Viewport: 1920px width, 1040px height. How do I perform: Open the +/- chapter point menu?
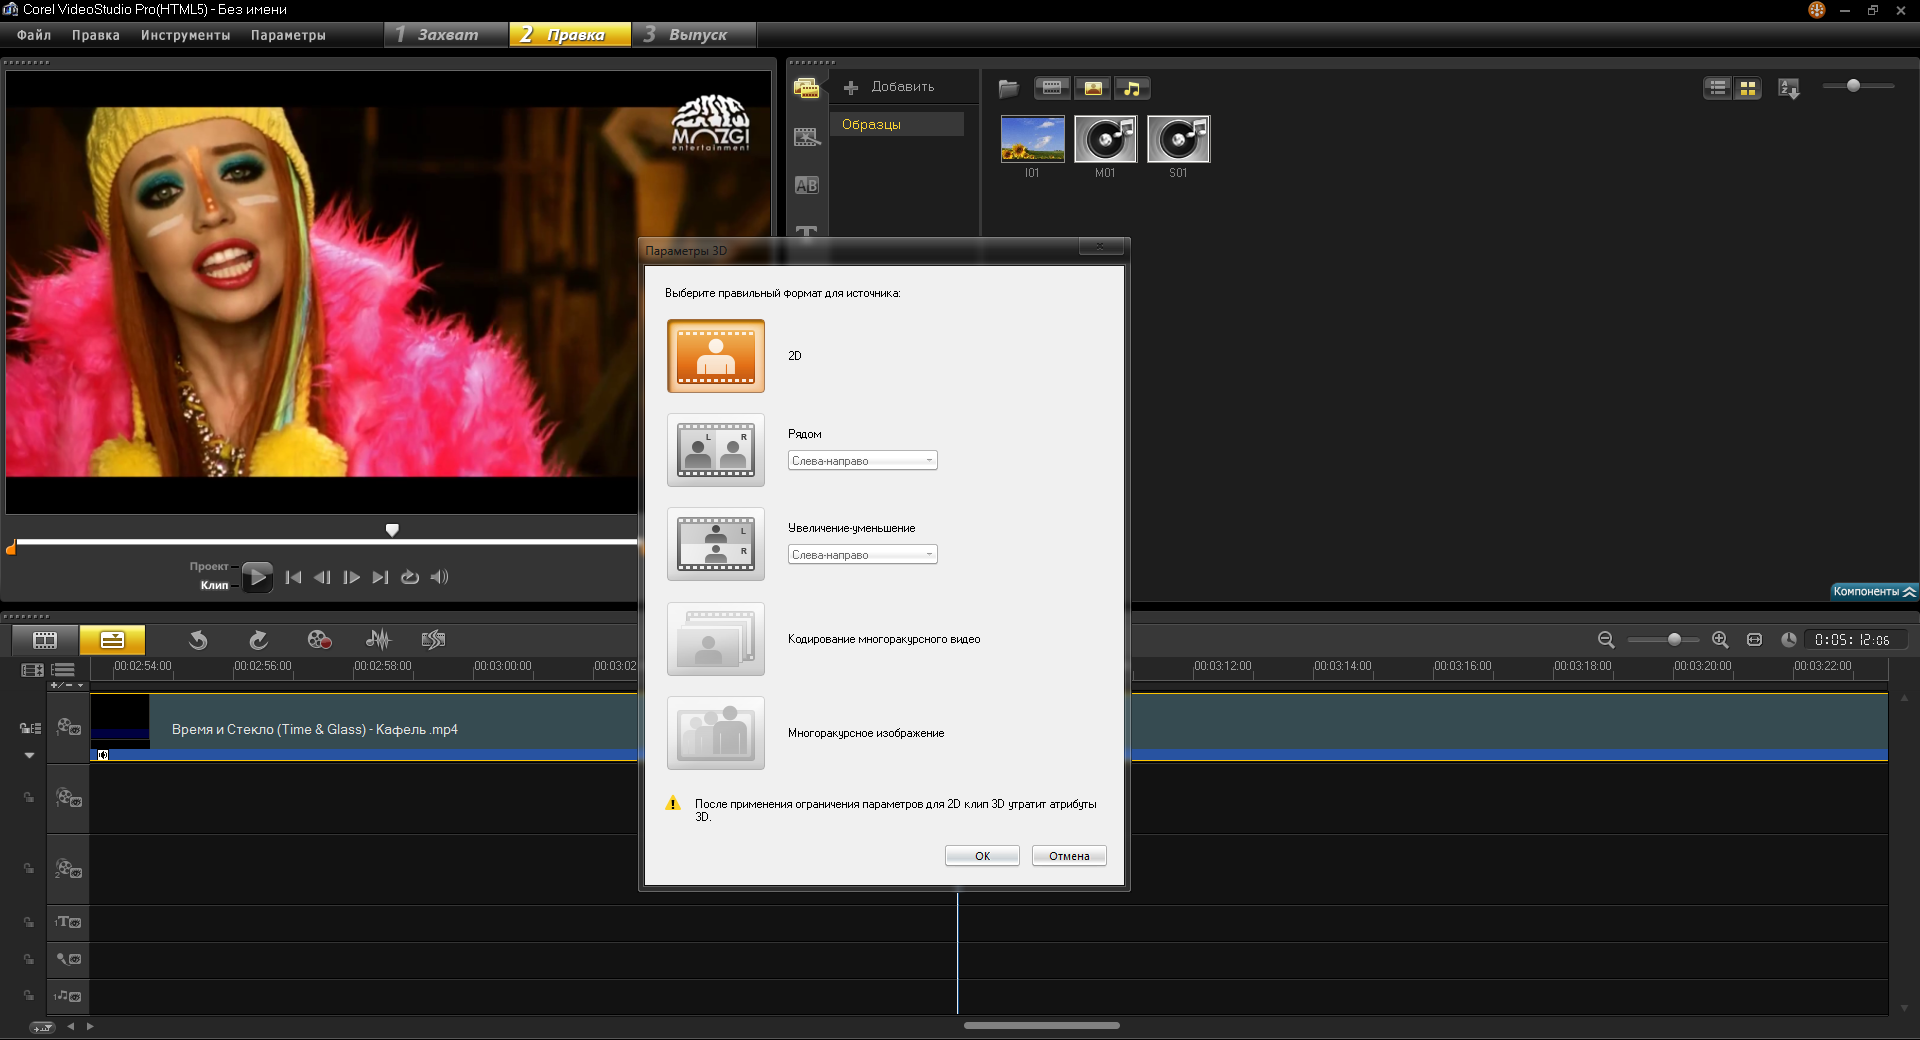(67, 685)
